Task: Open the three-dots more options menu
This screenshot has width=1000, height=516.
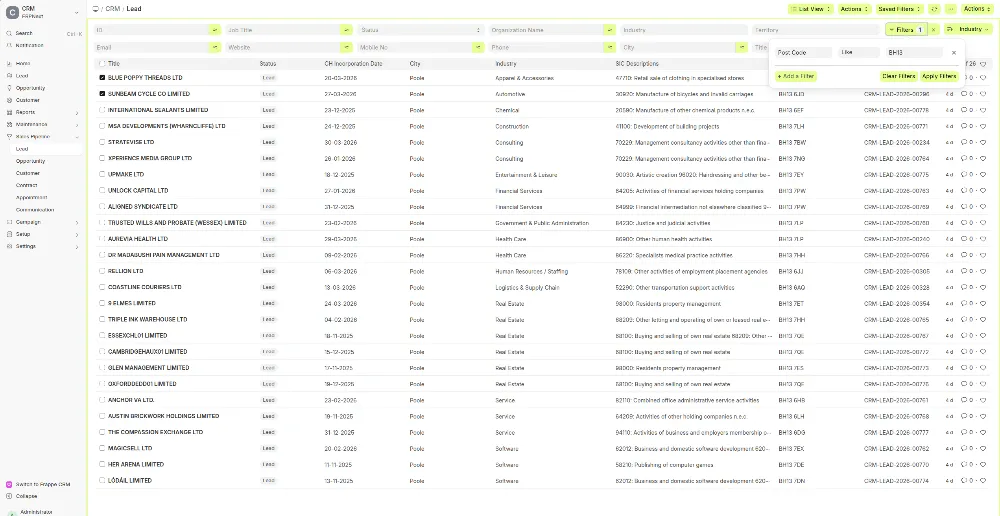Action: click(947, 9)
